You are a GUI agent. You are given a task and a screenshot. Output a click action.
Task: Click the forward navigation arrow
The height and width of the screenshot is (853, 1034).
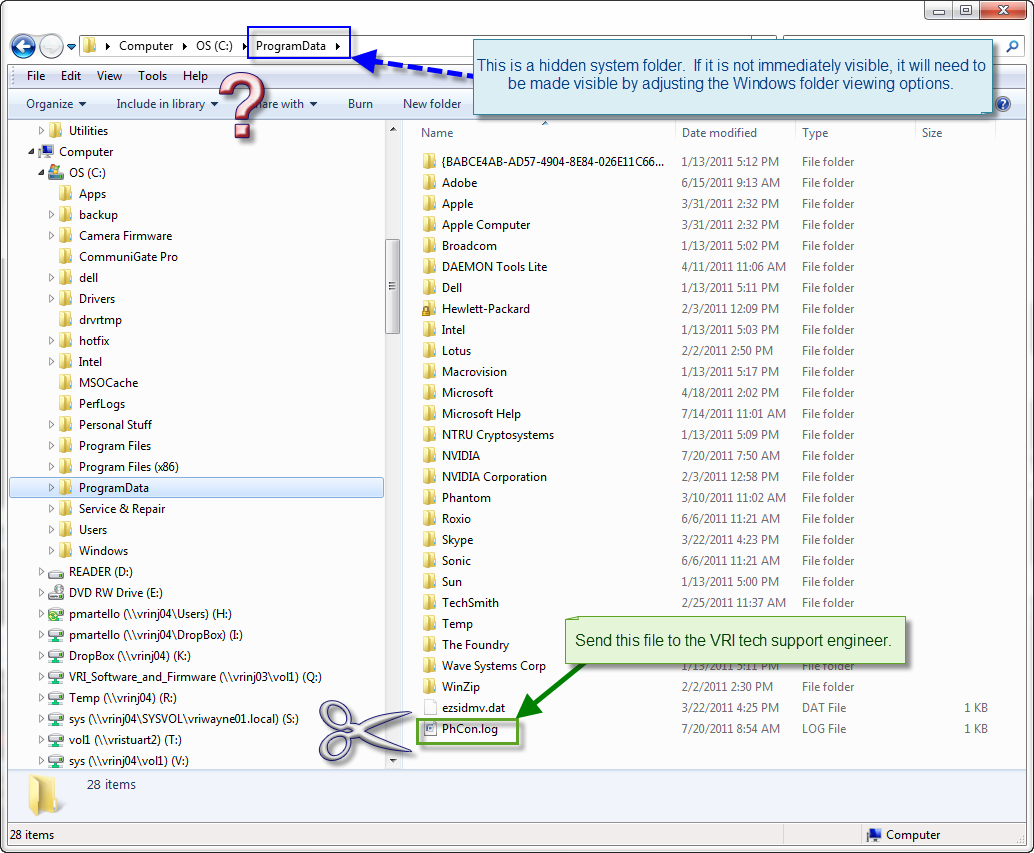point(50,46)
